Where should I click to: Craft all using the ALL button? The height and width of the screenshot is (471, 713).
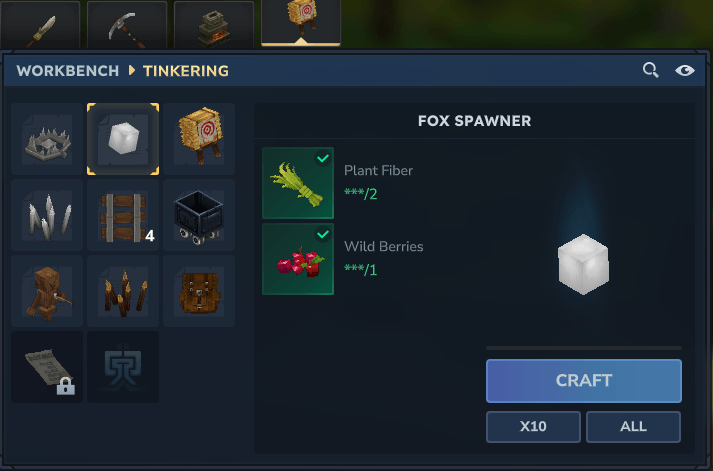point(633,427)
